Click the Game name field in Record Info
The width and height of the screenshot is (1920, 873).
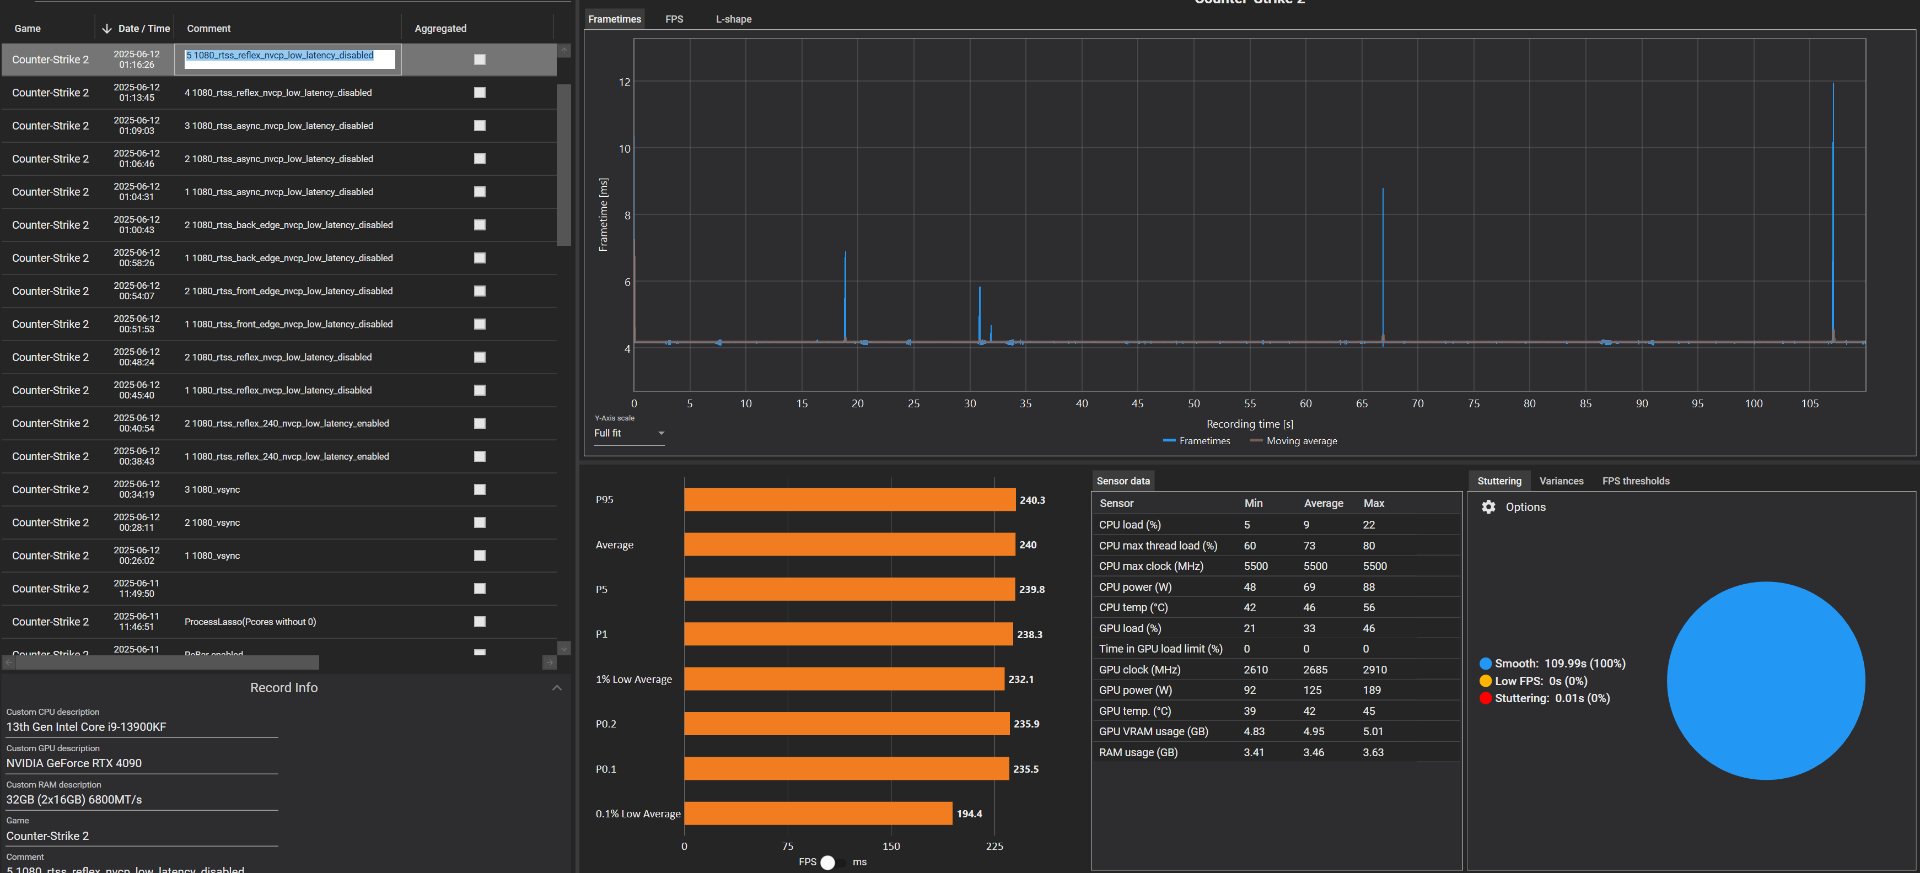[142, 836]
